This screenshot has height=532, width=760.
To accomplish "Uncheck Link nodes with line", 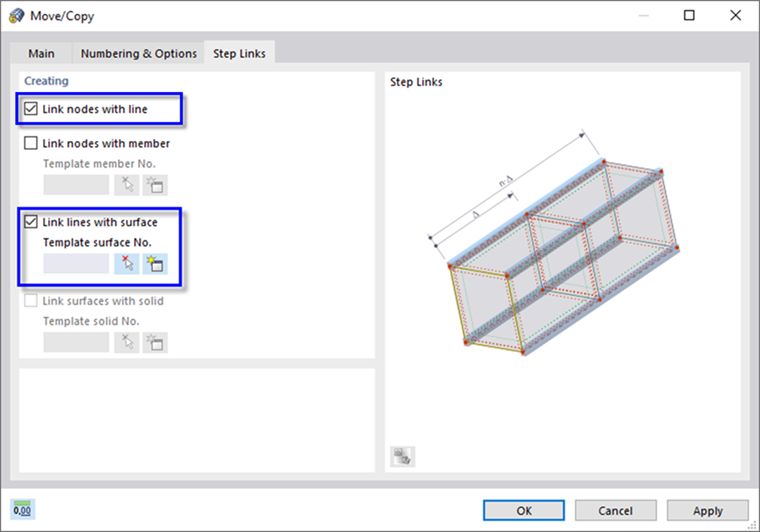I will click(31, 109).
